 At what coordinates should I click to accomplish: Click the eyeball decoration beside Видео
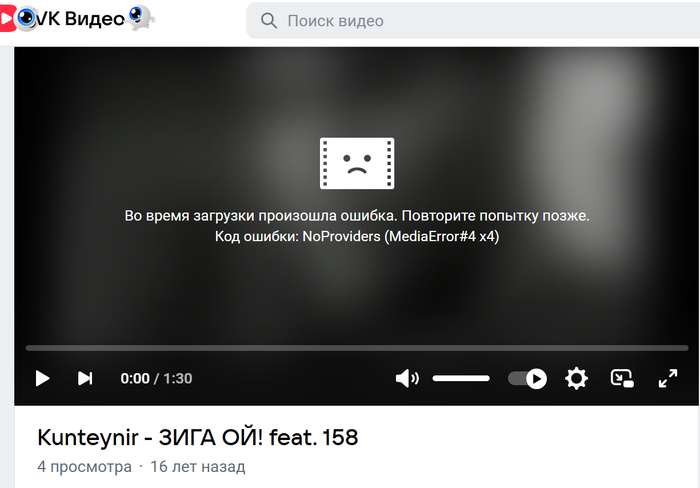[x=141, y=17]
